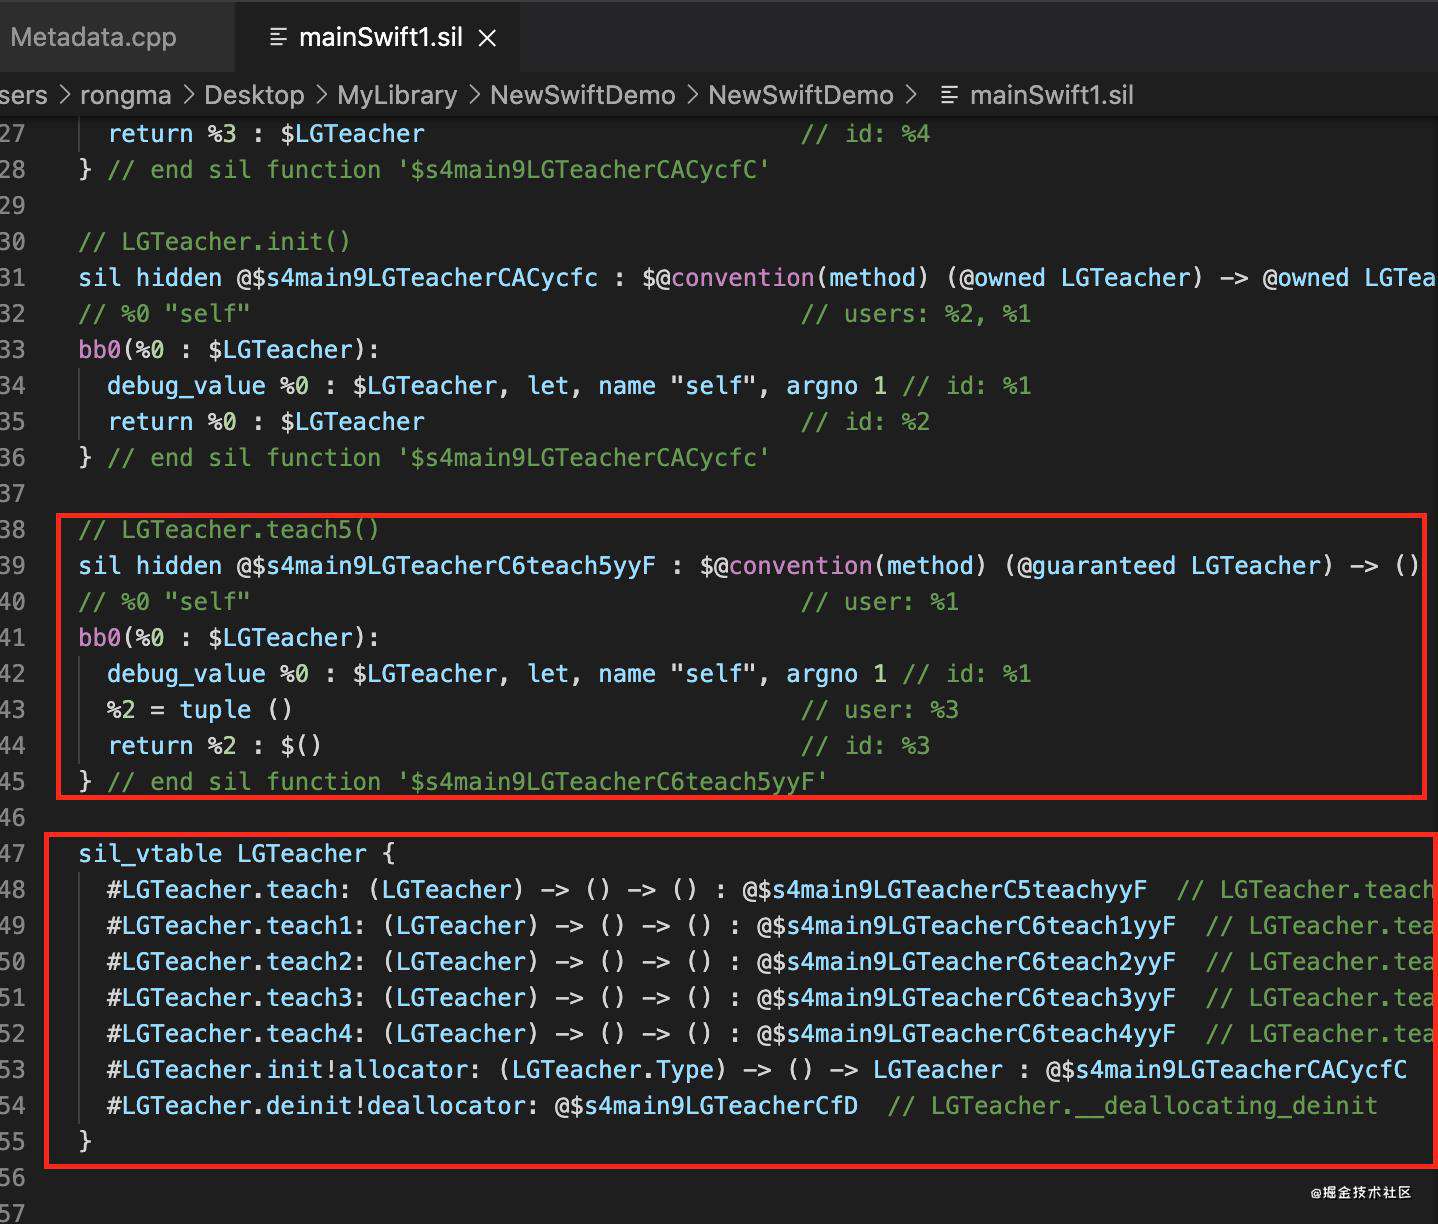Click the chevron after rongma breadcrumb
1438x1224 pixels.
click(x=188, y=95)
